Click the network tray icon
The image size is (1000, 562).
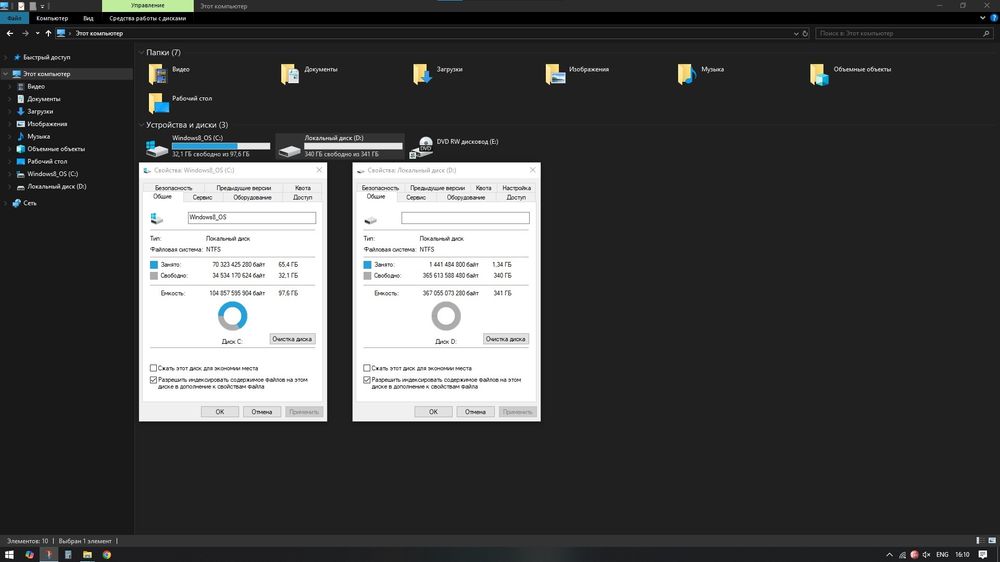coord(902,554)
